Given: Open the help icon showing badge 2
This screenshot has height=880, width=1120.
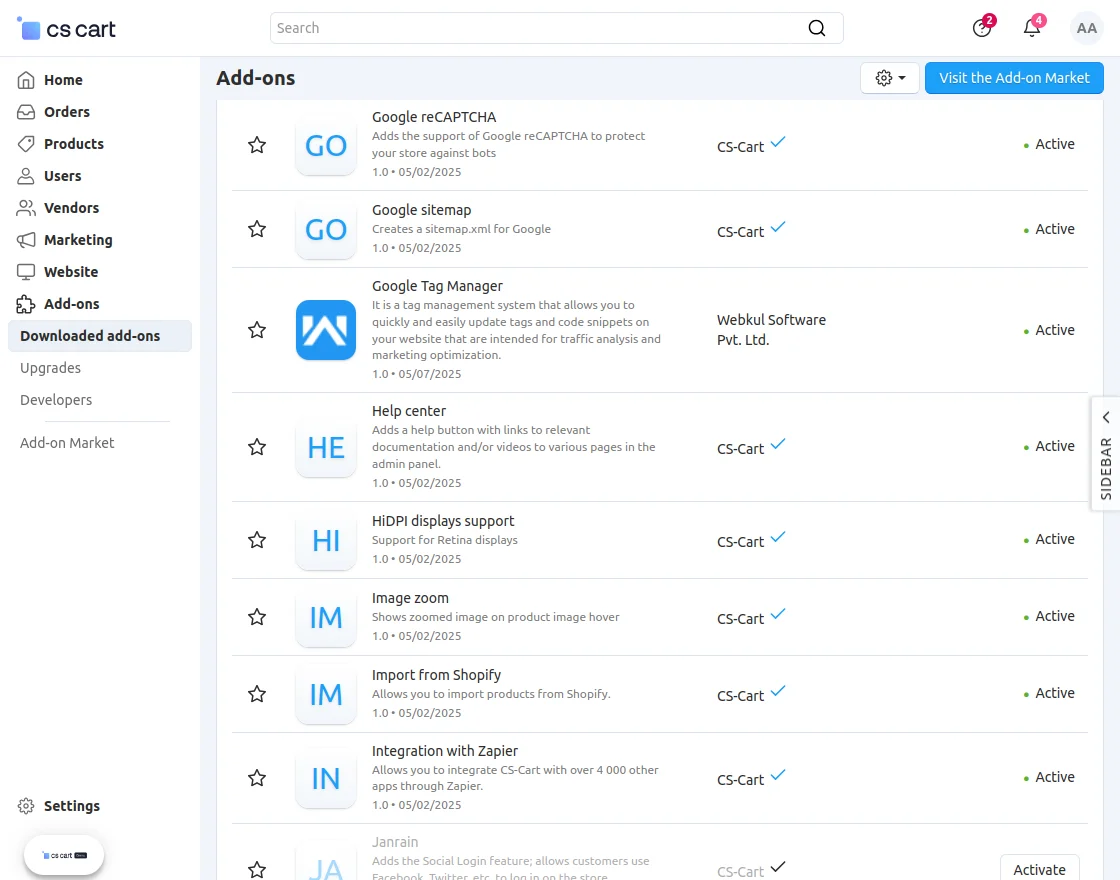Looking at the screenshot, I should pyautogui.click(x=982, y=28).
